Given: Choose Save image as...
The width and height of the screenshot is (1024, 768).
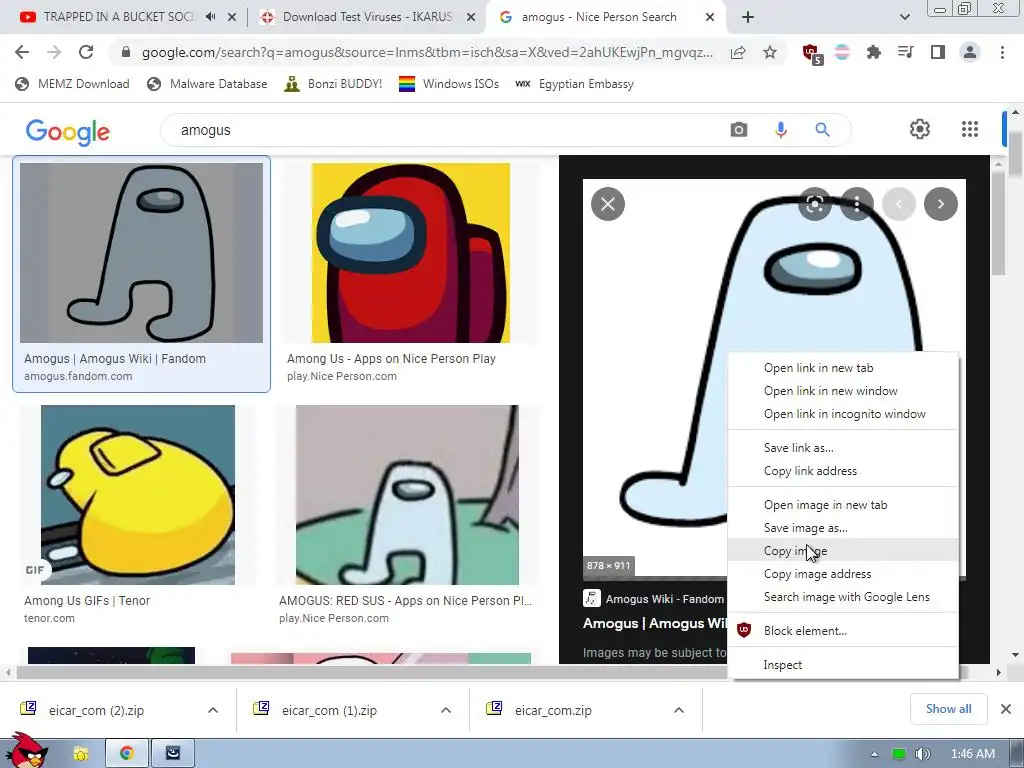Looking at the screenshot, I should click(843, 527).
